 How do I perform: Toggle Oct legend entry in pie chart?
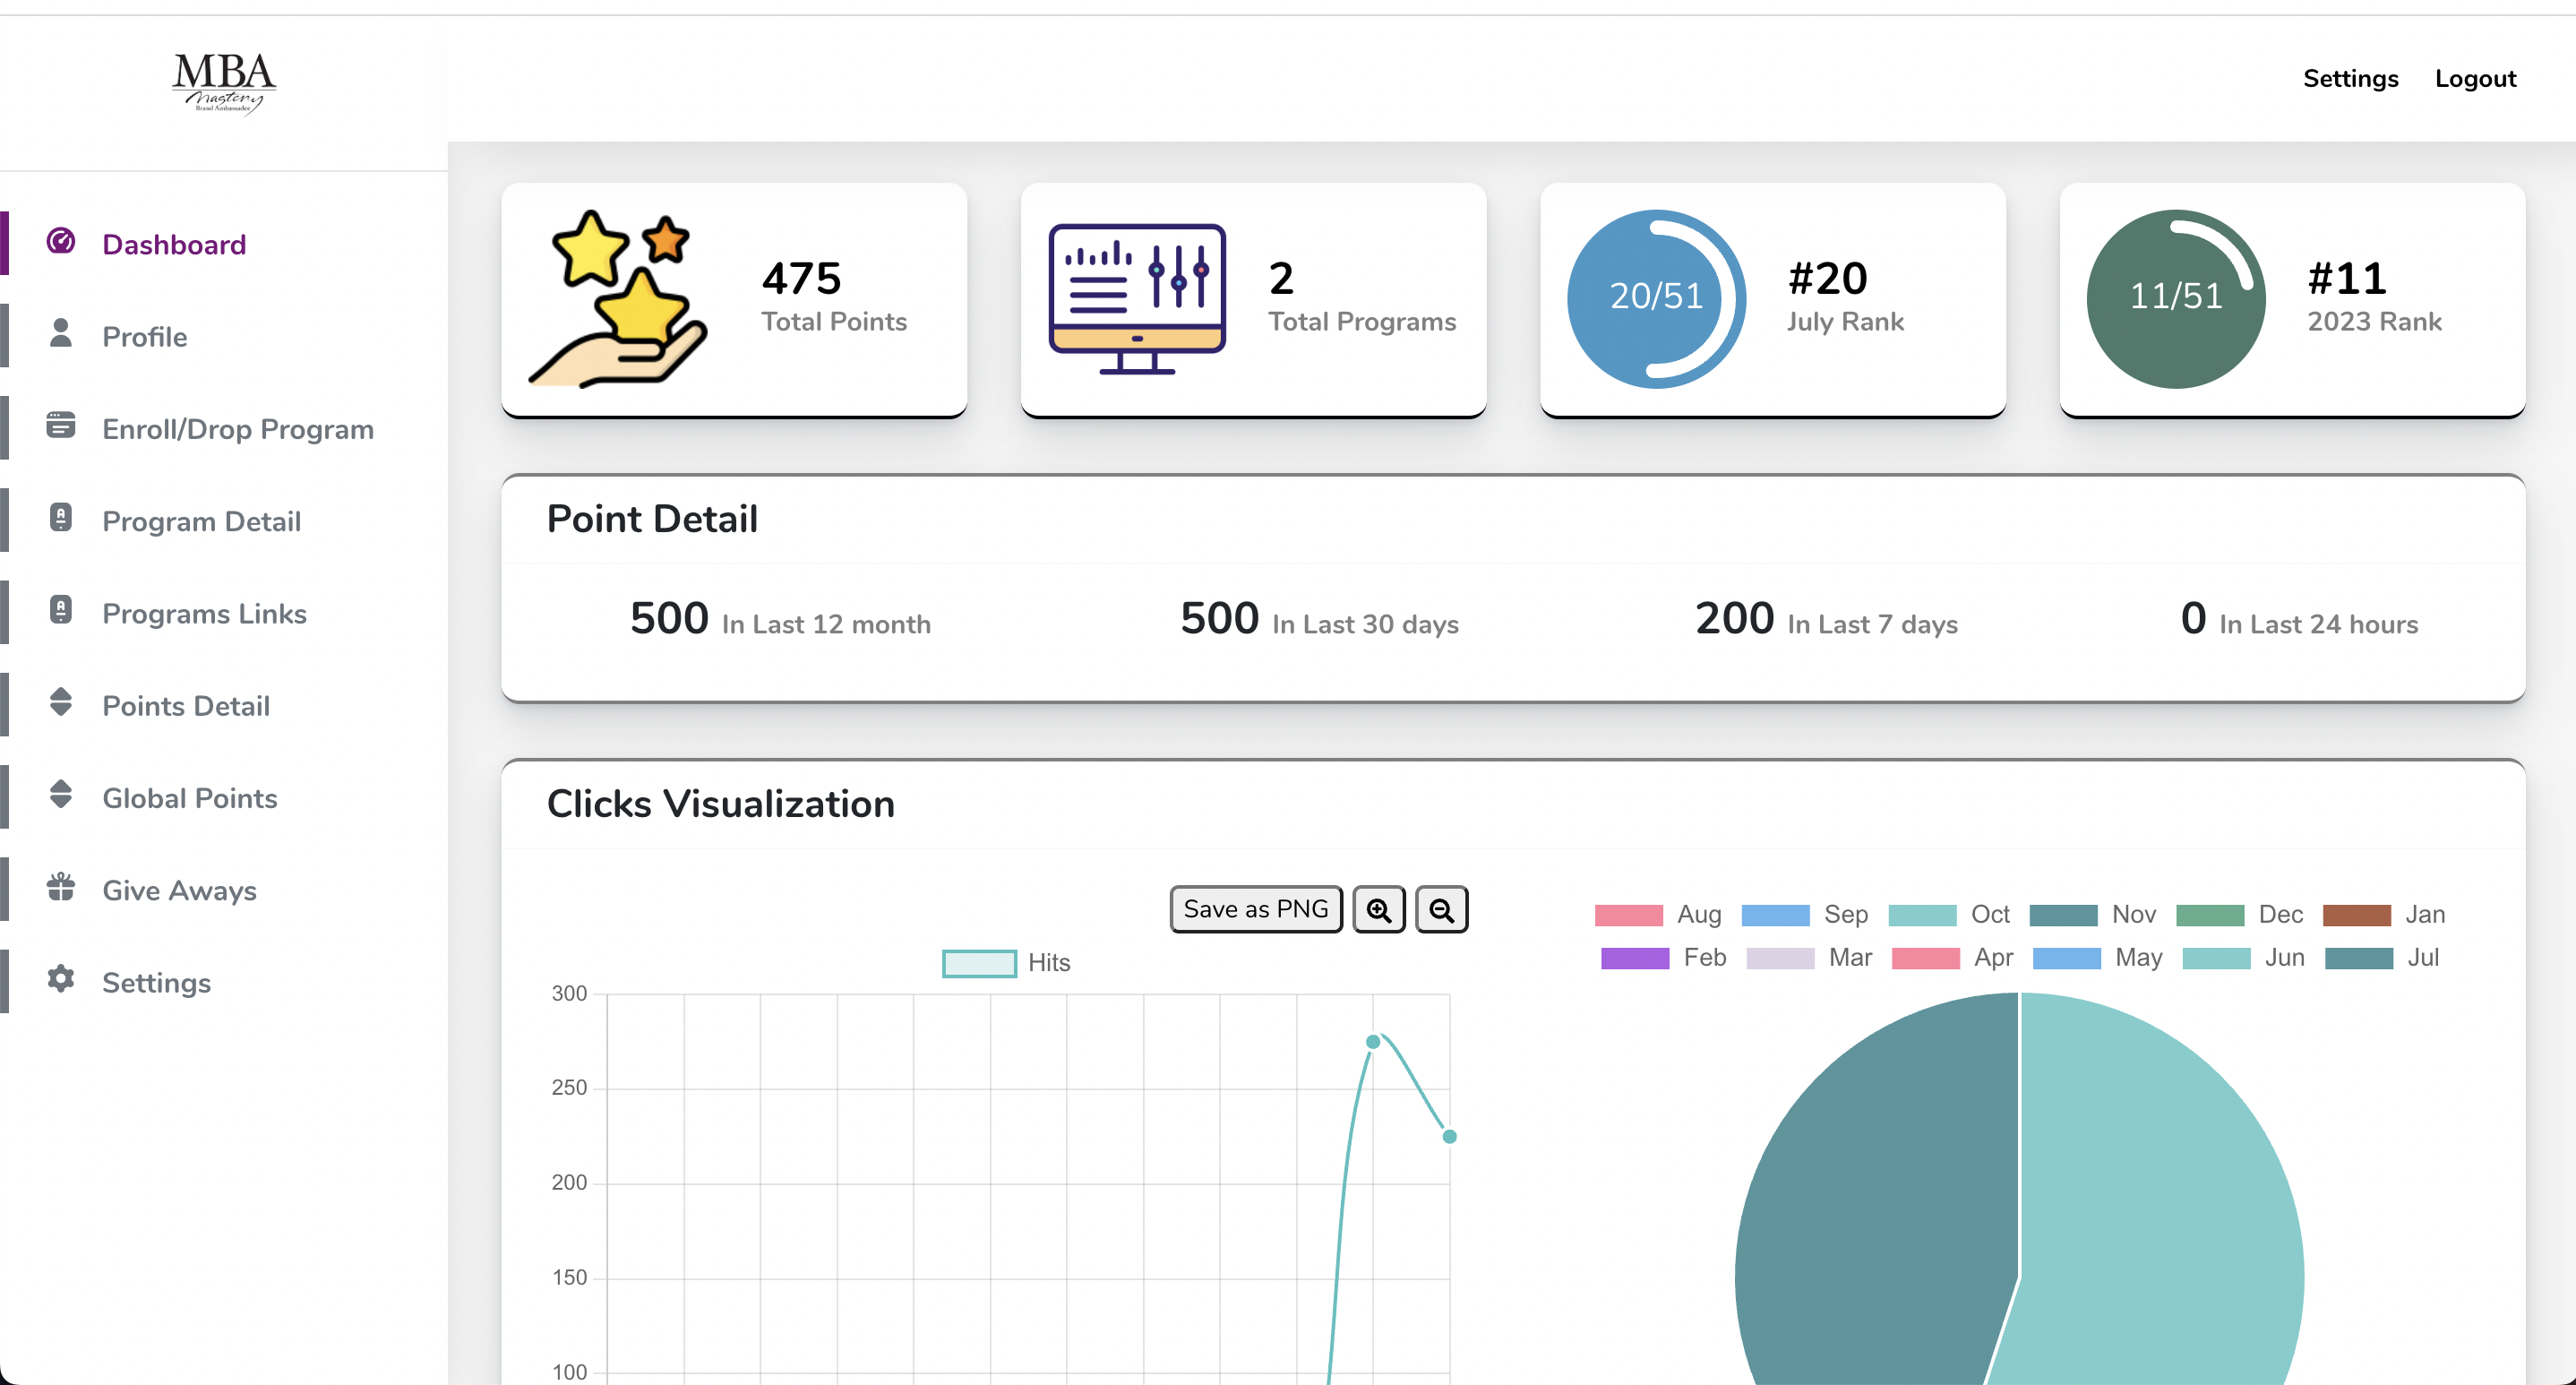click(1949, 914)
